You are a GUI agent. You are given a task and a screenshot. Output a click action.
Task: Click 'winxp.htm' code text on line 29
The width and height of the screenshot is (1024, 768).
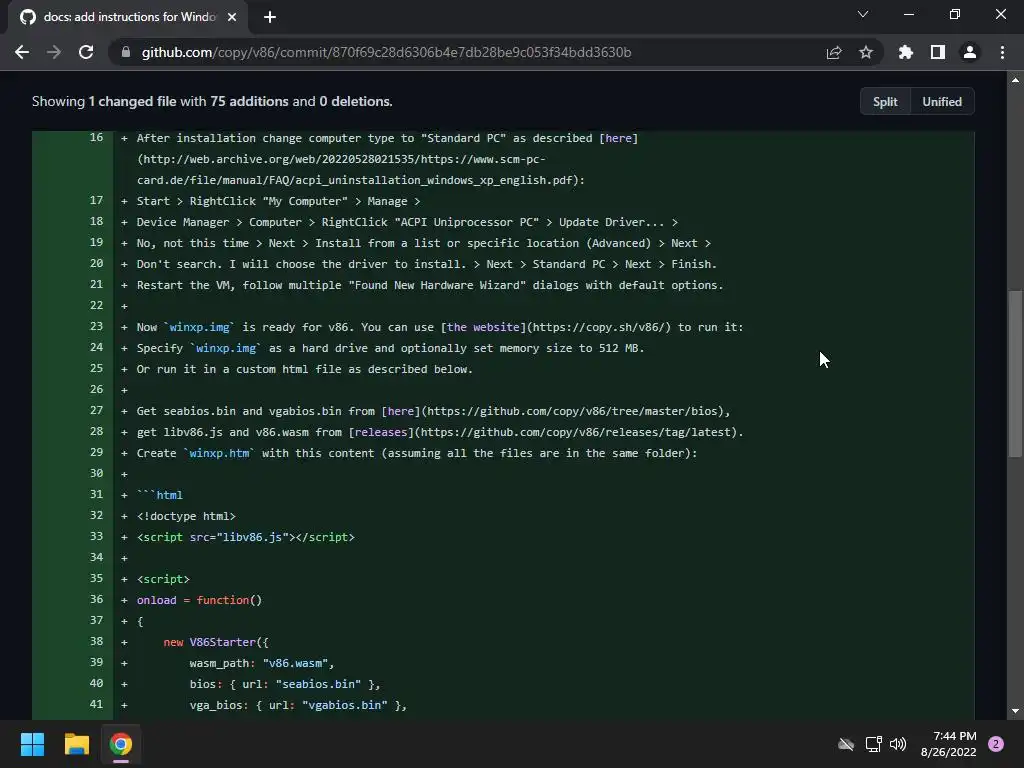point(219,453)
